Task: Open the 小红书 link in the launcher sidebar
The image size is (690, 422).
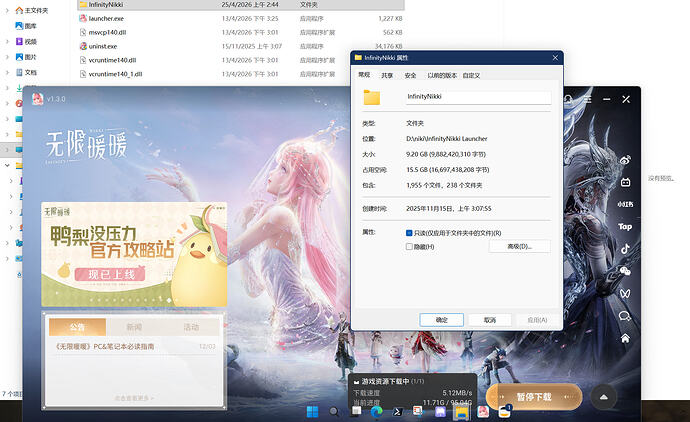Action: coord(625,204)
